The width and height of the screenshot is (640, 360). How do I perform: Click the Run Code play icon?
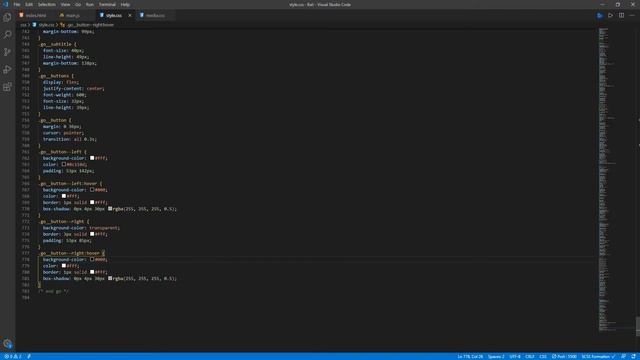click(610, 16)
